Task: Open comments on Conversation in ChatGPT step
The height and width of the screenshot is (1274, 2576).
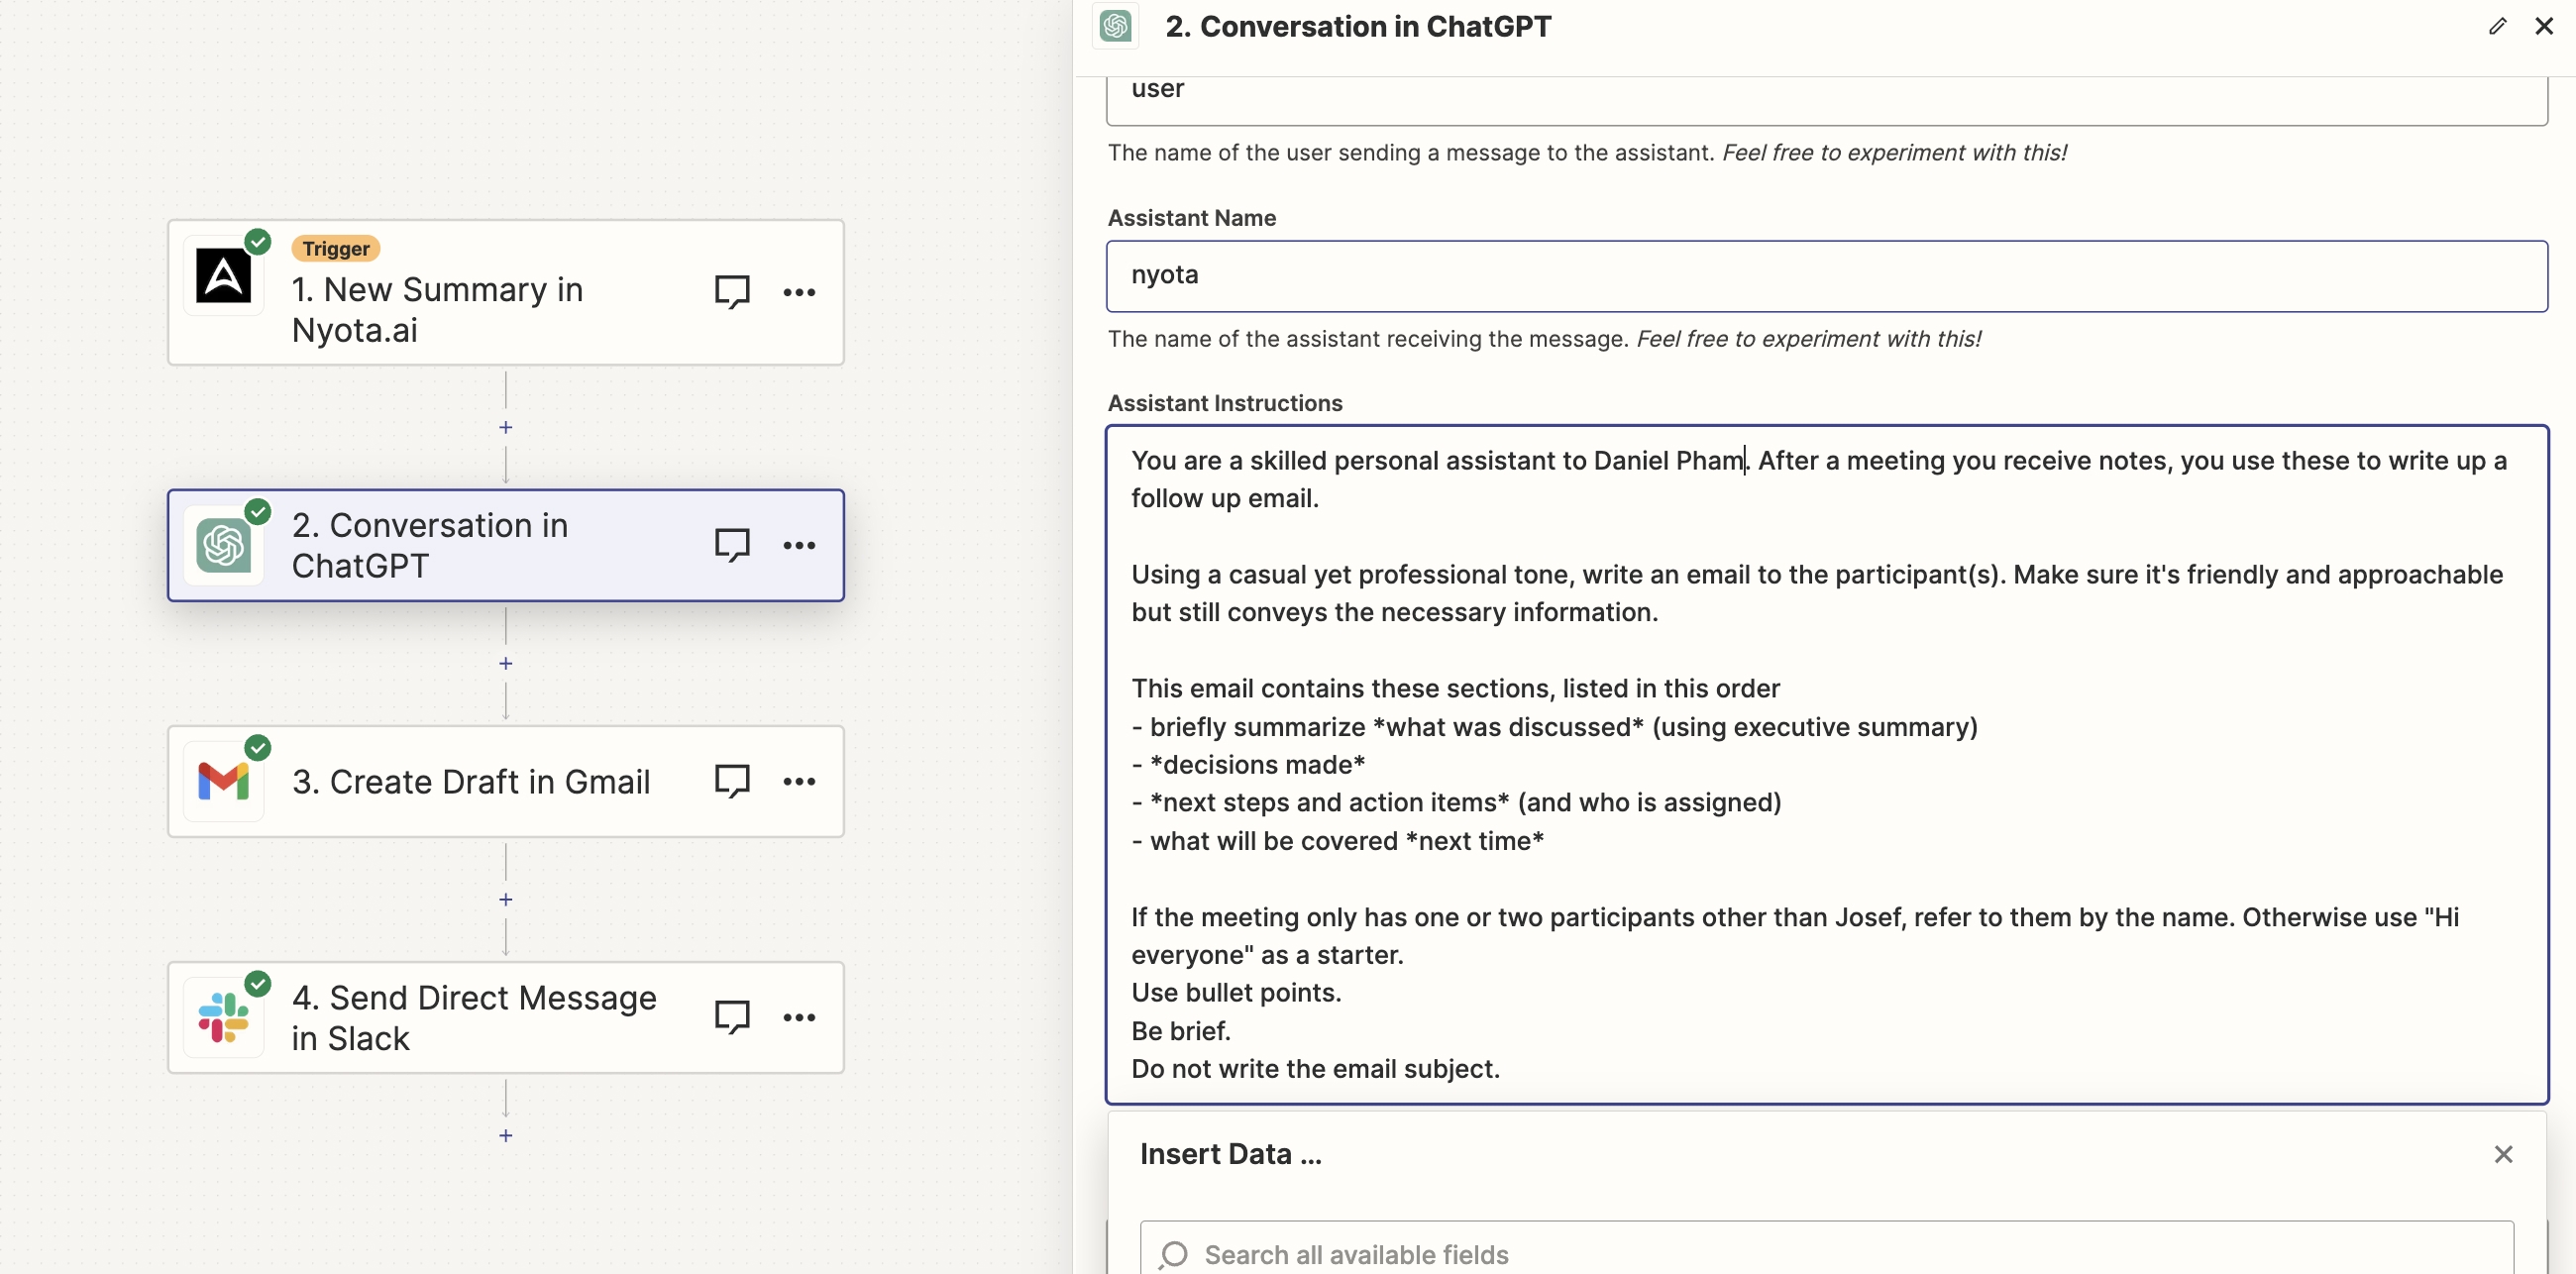Action: pos(732,545)
